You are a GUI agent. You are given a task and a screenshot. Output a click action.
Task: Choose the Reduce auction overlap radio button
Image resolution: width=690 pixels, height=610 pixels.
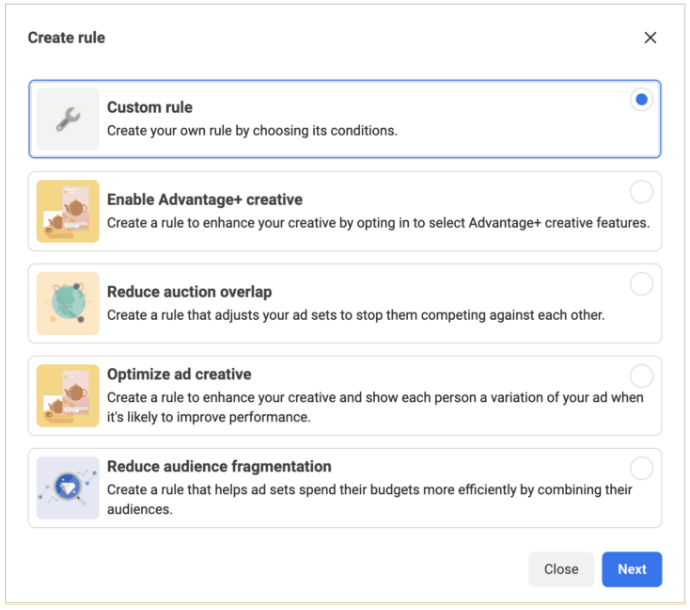[641, 284]
